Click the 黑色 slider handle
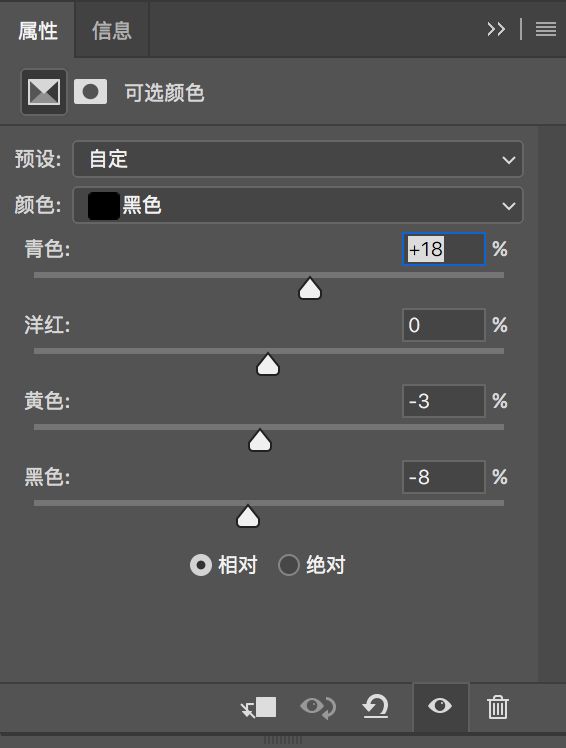Image resolution: width=566 pixels, height=748 pixels. [x=248, y=517]
